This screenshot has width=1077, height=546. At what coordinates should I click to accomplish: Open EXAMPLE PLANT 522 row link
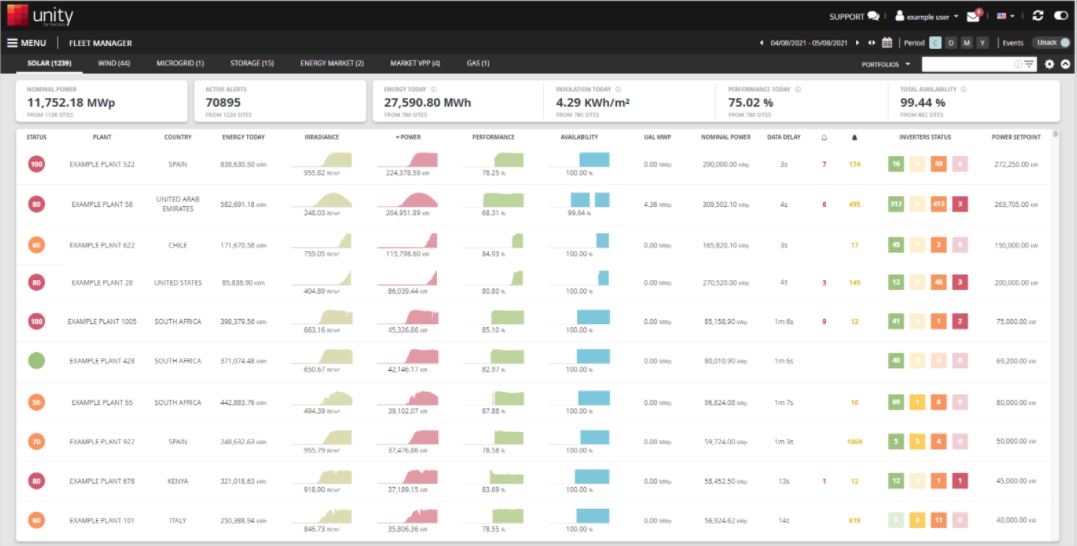(102, 165)
